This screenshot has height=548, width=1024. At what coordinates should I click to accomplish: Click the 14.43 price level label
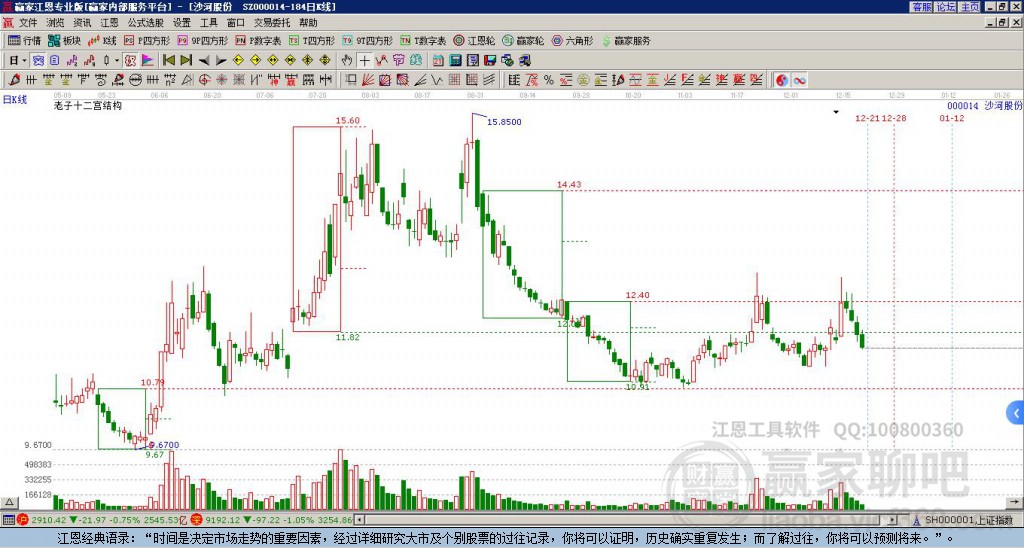[569, 184]
